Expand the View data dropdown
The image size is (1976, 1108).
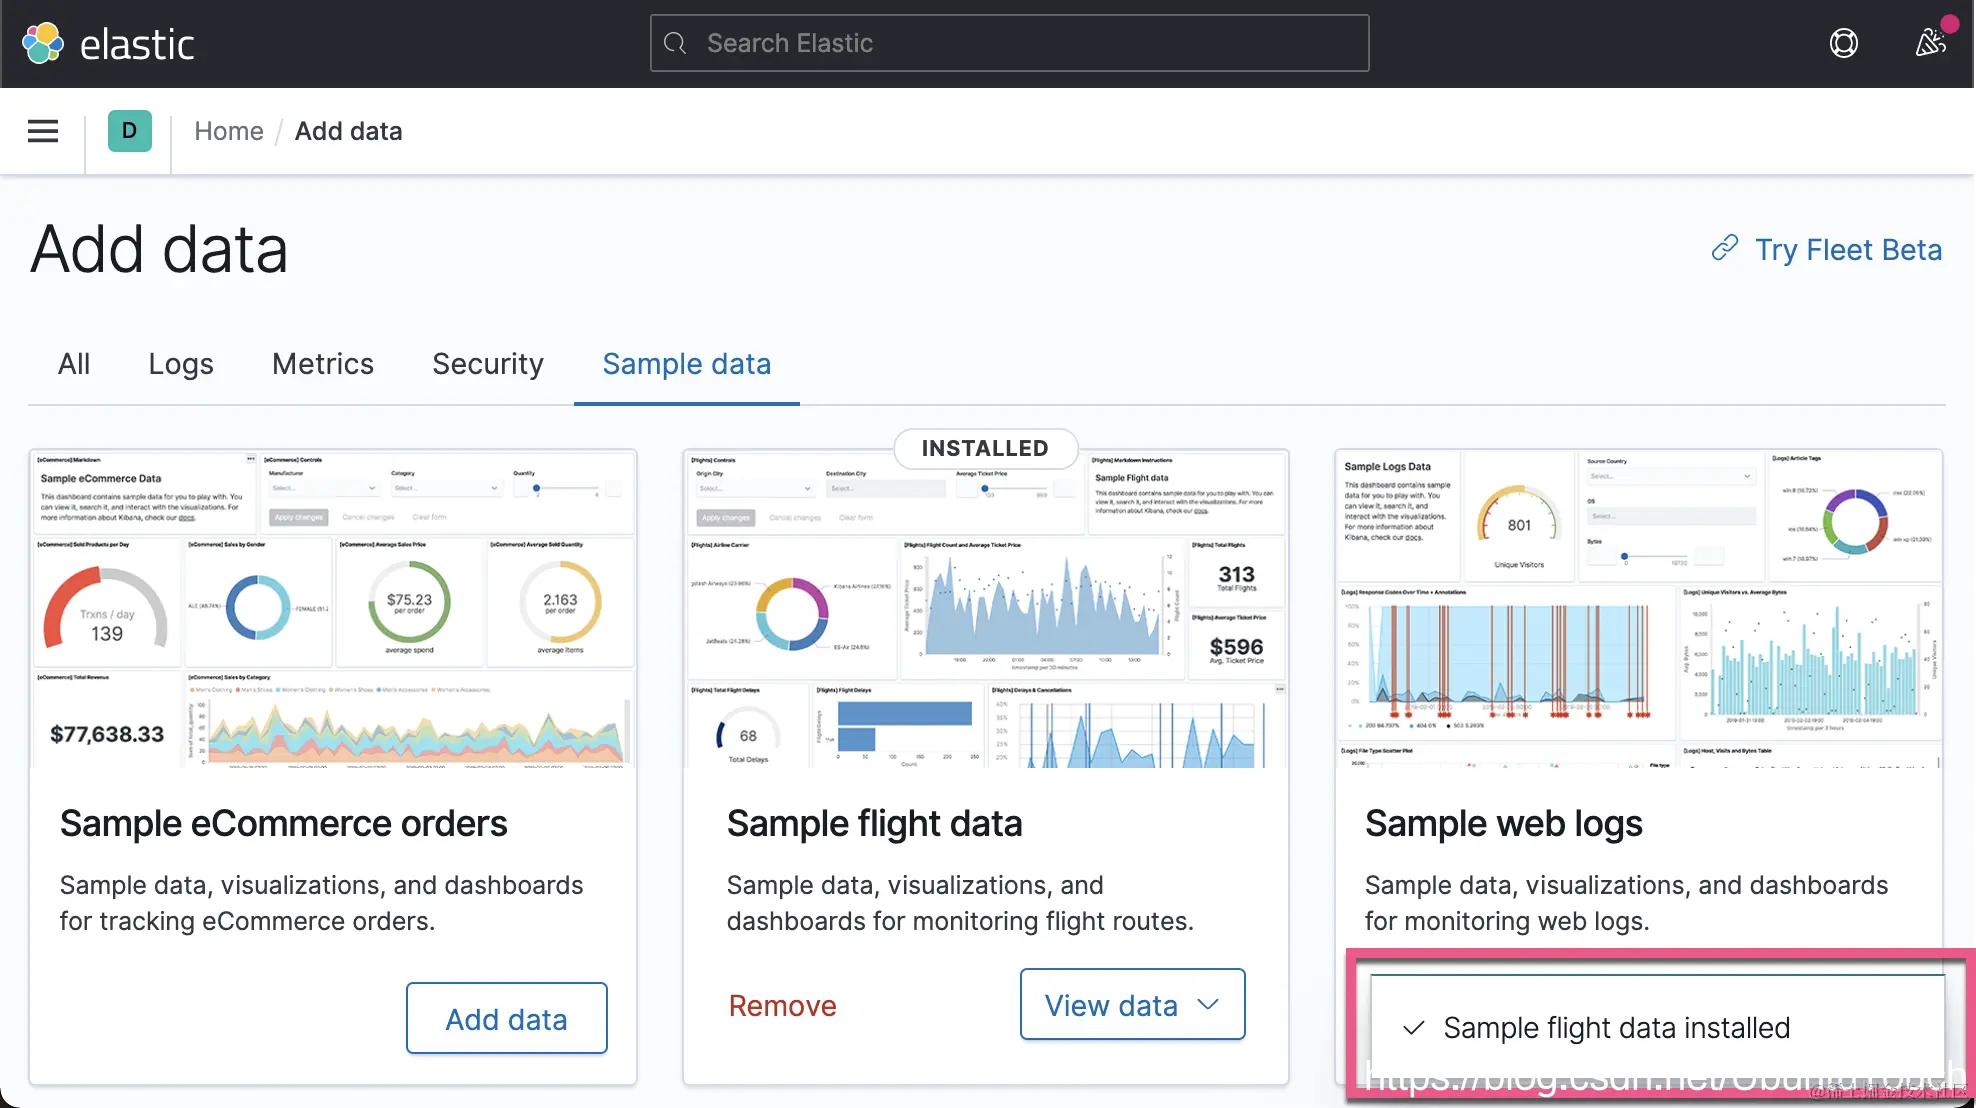click(x=1111, y=1005)
